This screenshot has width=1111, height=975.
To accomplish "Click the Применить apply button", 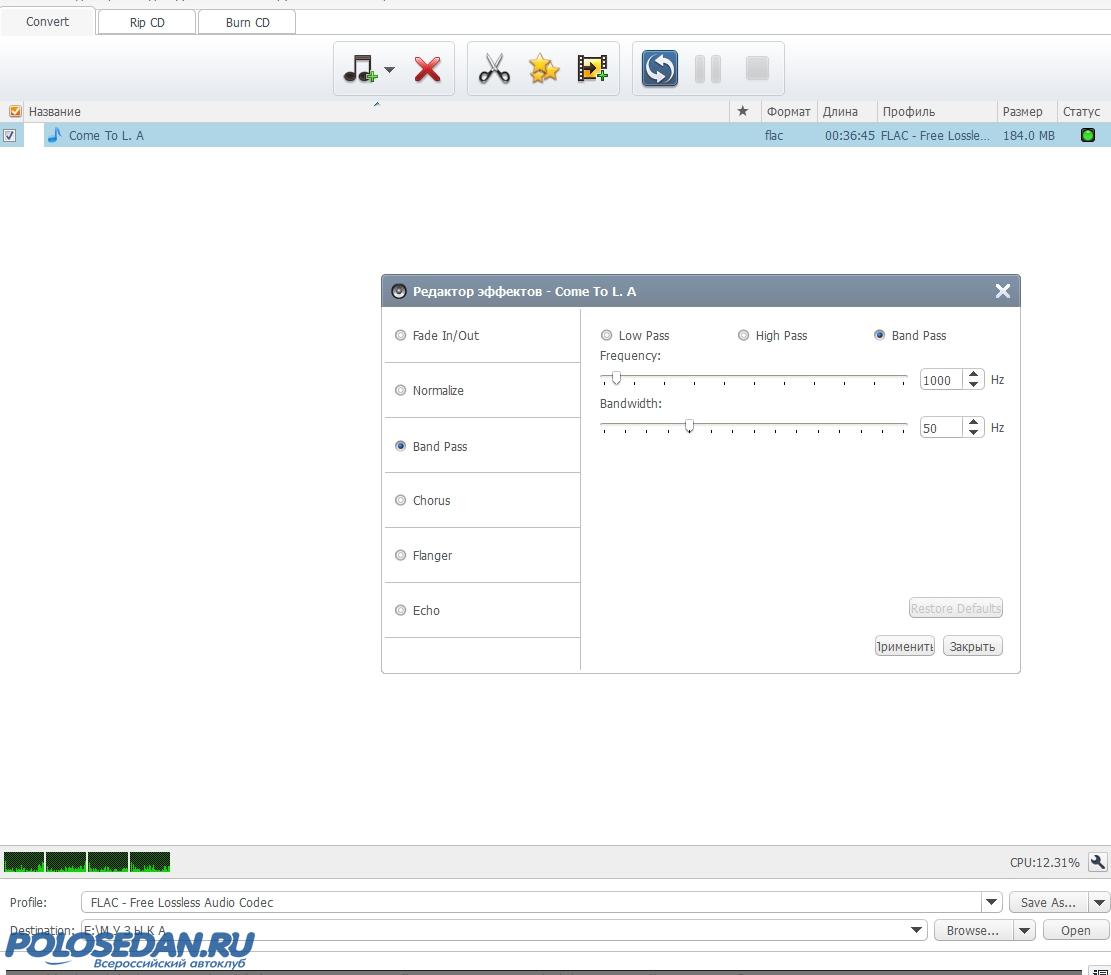I will (904, 646).
